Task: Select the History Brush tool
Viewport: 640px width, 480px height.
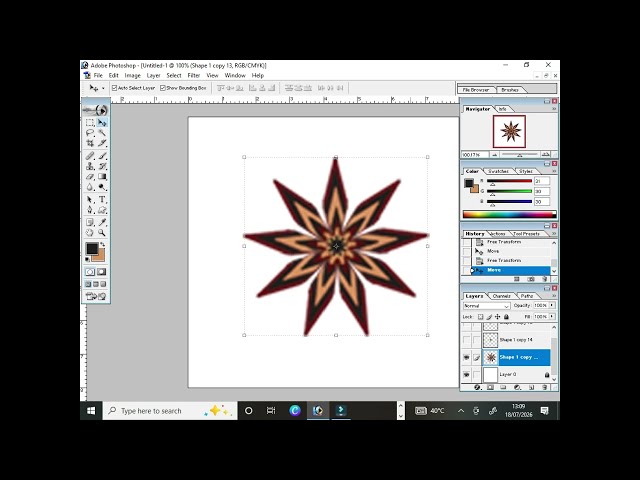Action: (102, 166)
